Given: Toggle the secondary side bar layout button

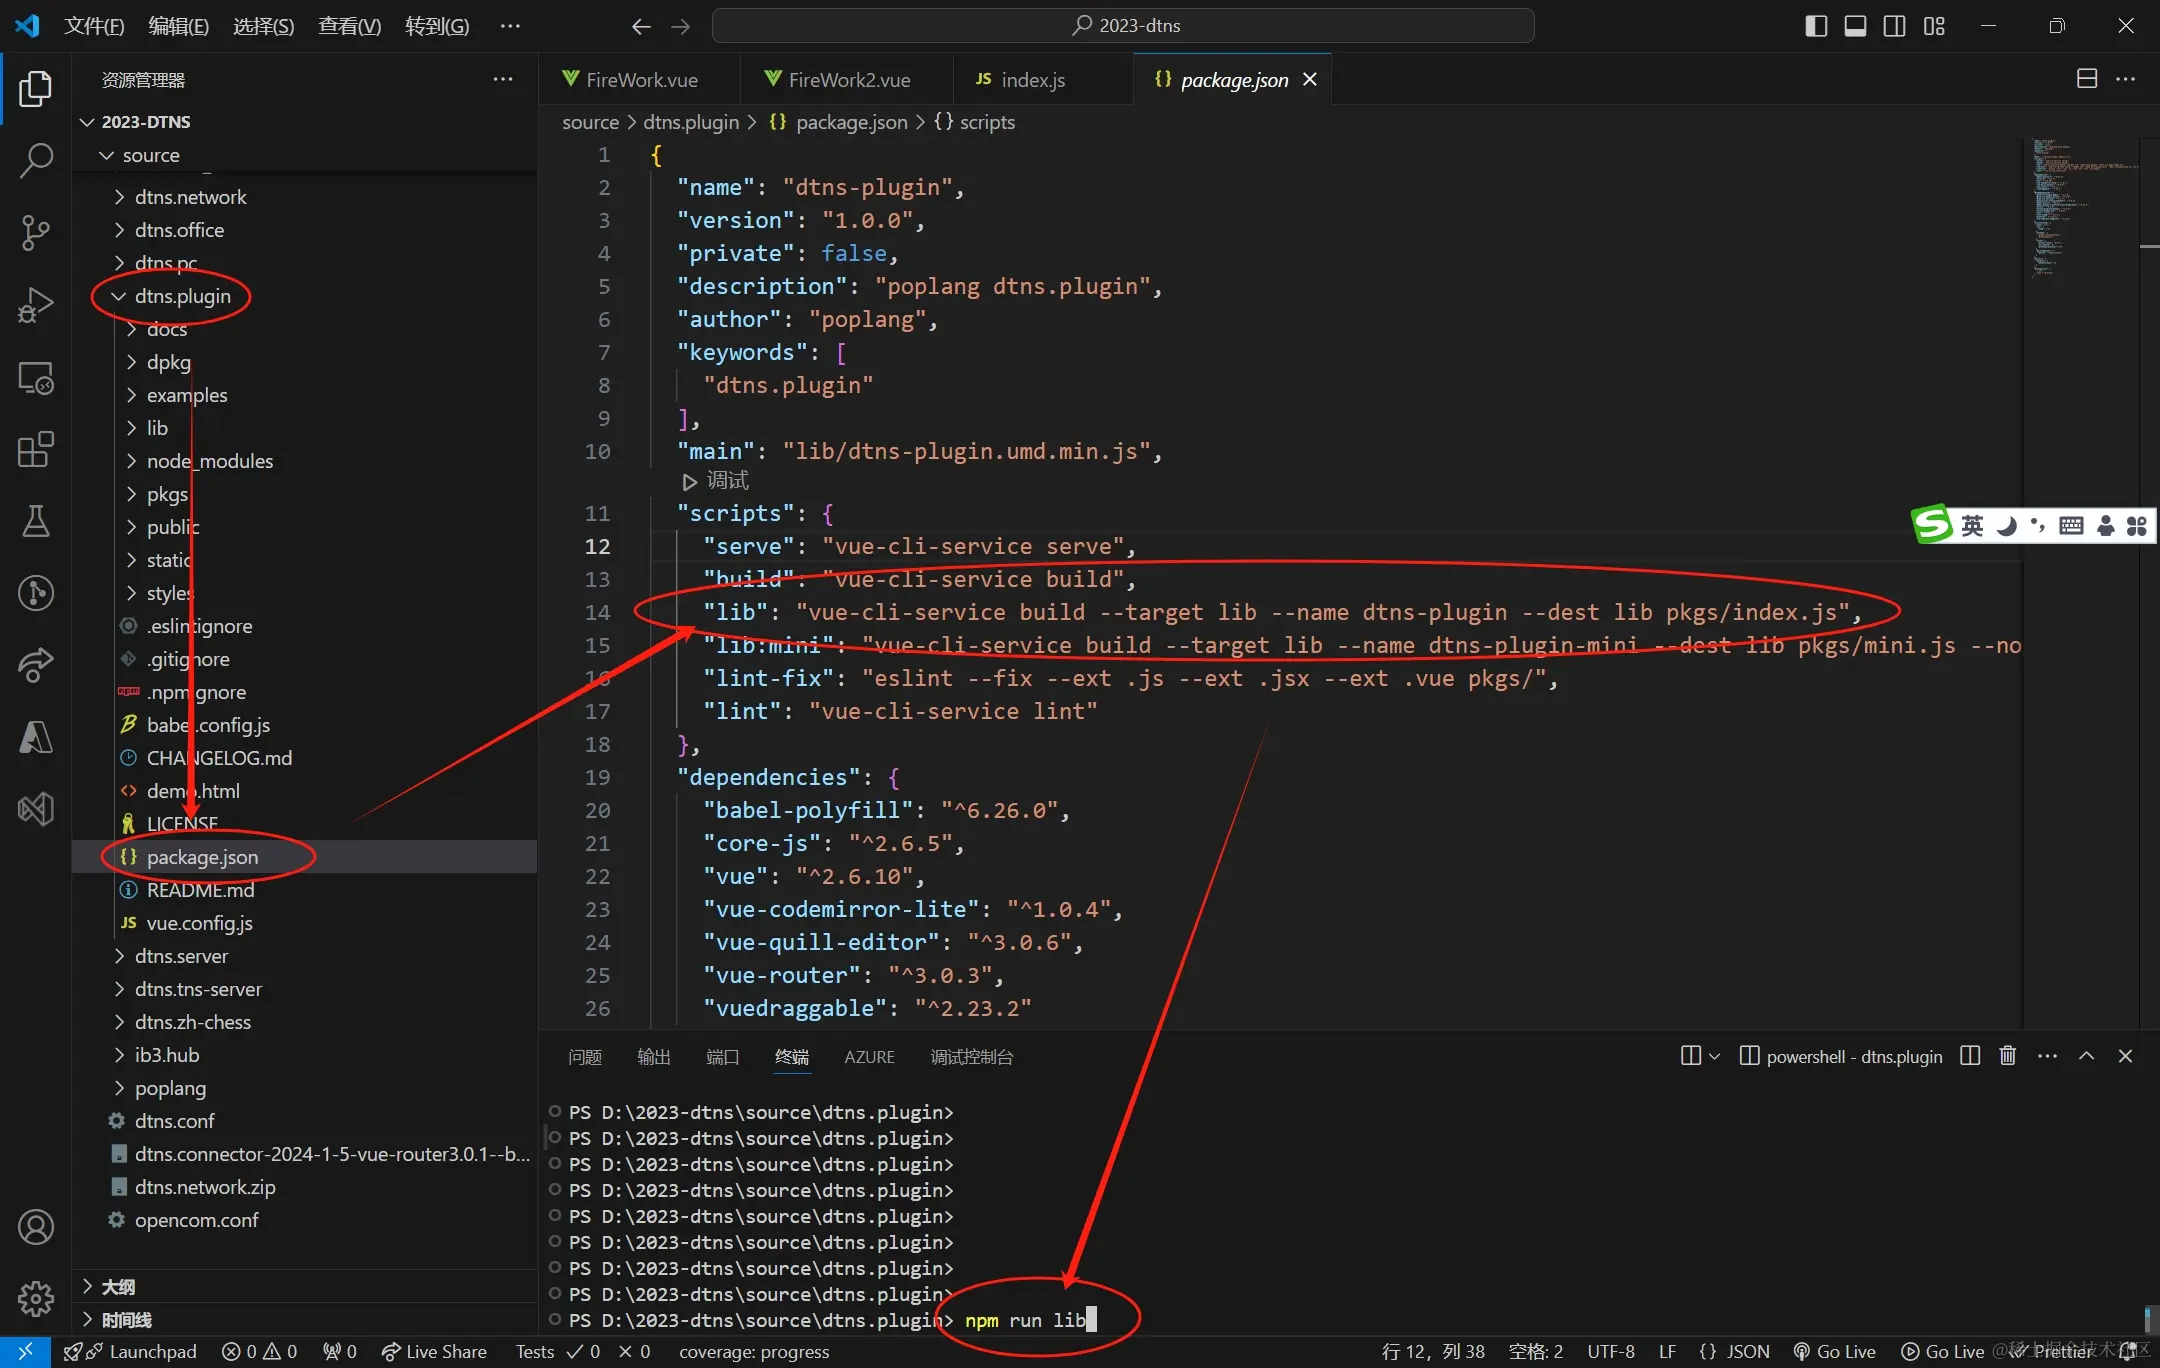Looking at the screenshot, I should click(1894, 26).
